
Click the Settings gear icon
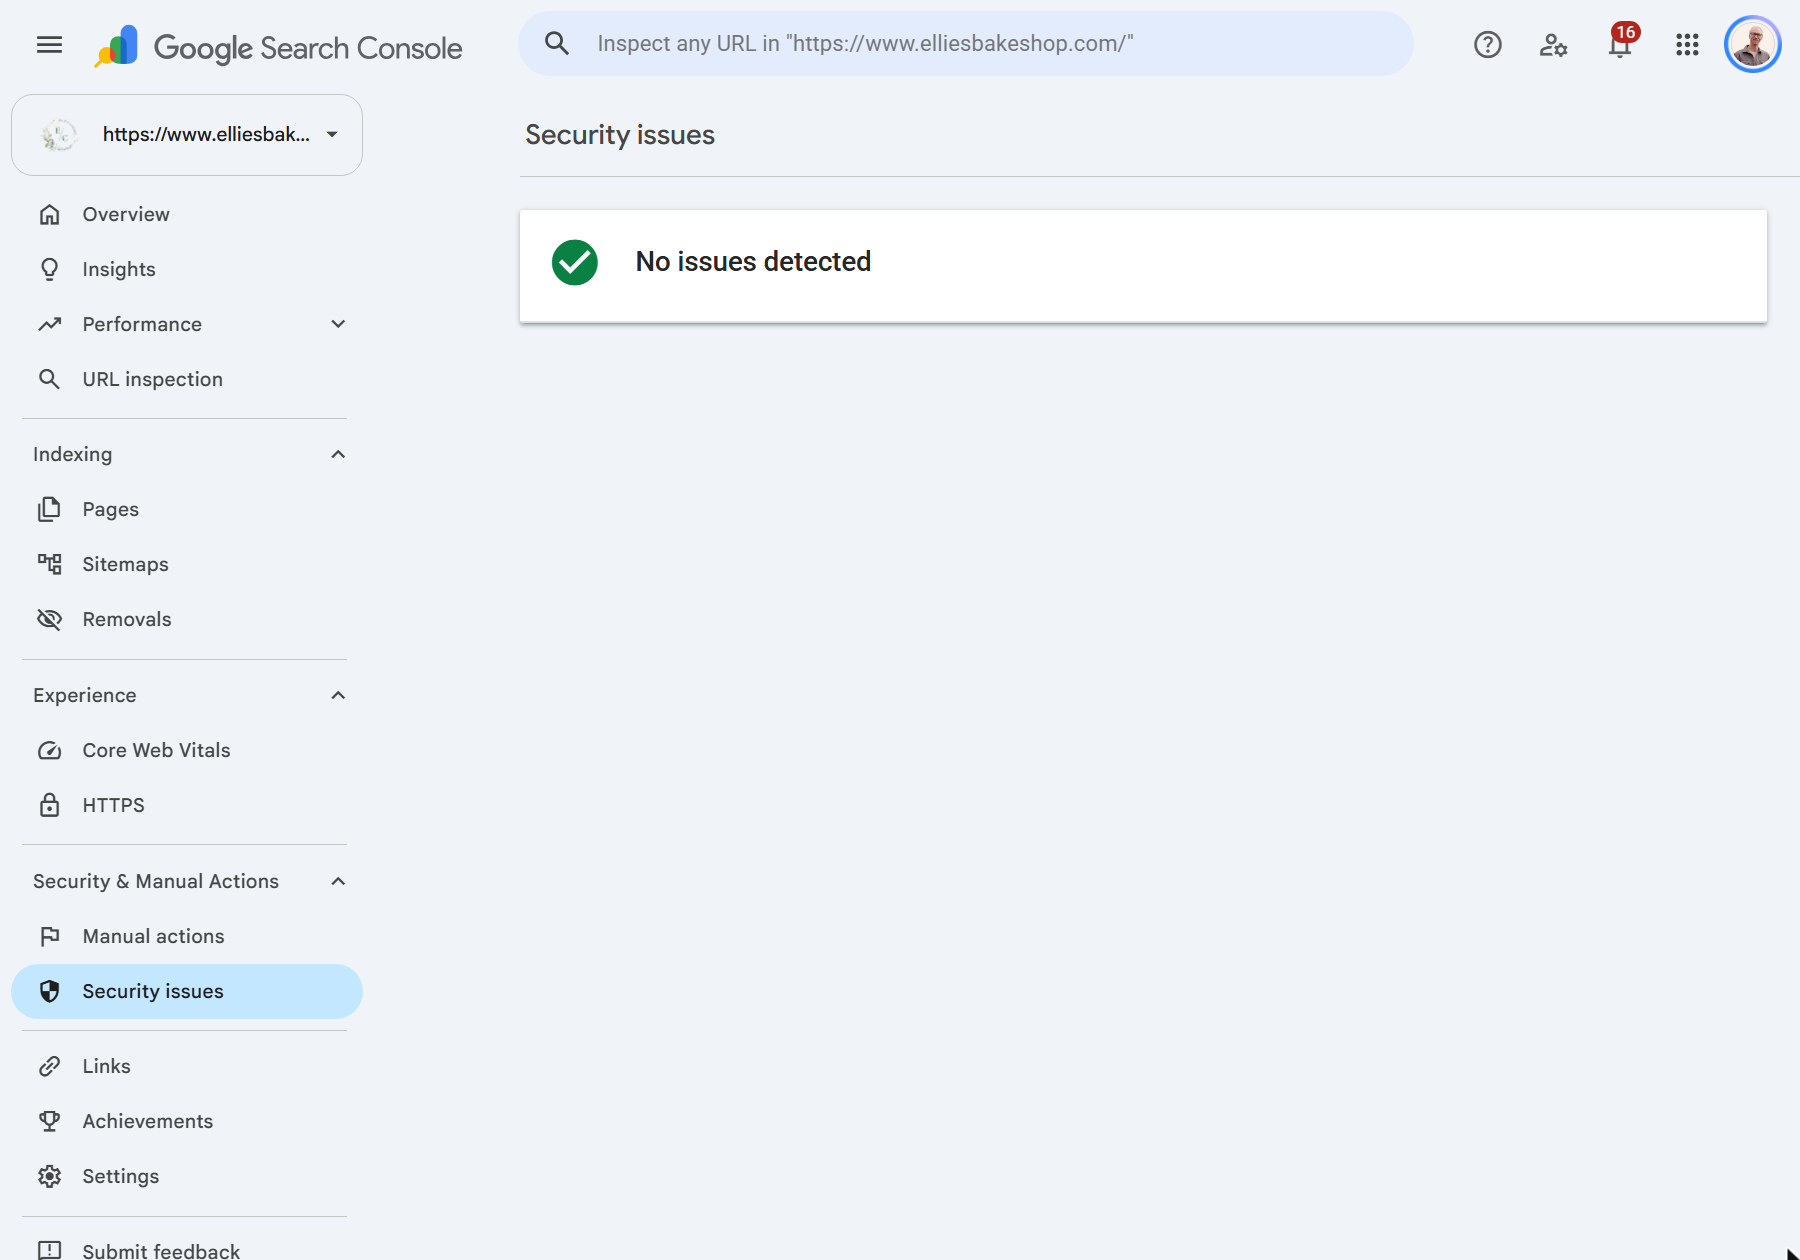click(x=49, y=1177)
